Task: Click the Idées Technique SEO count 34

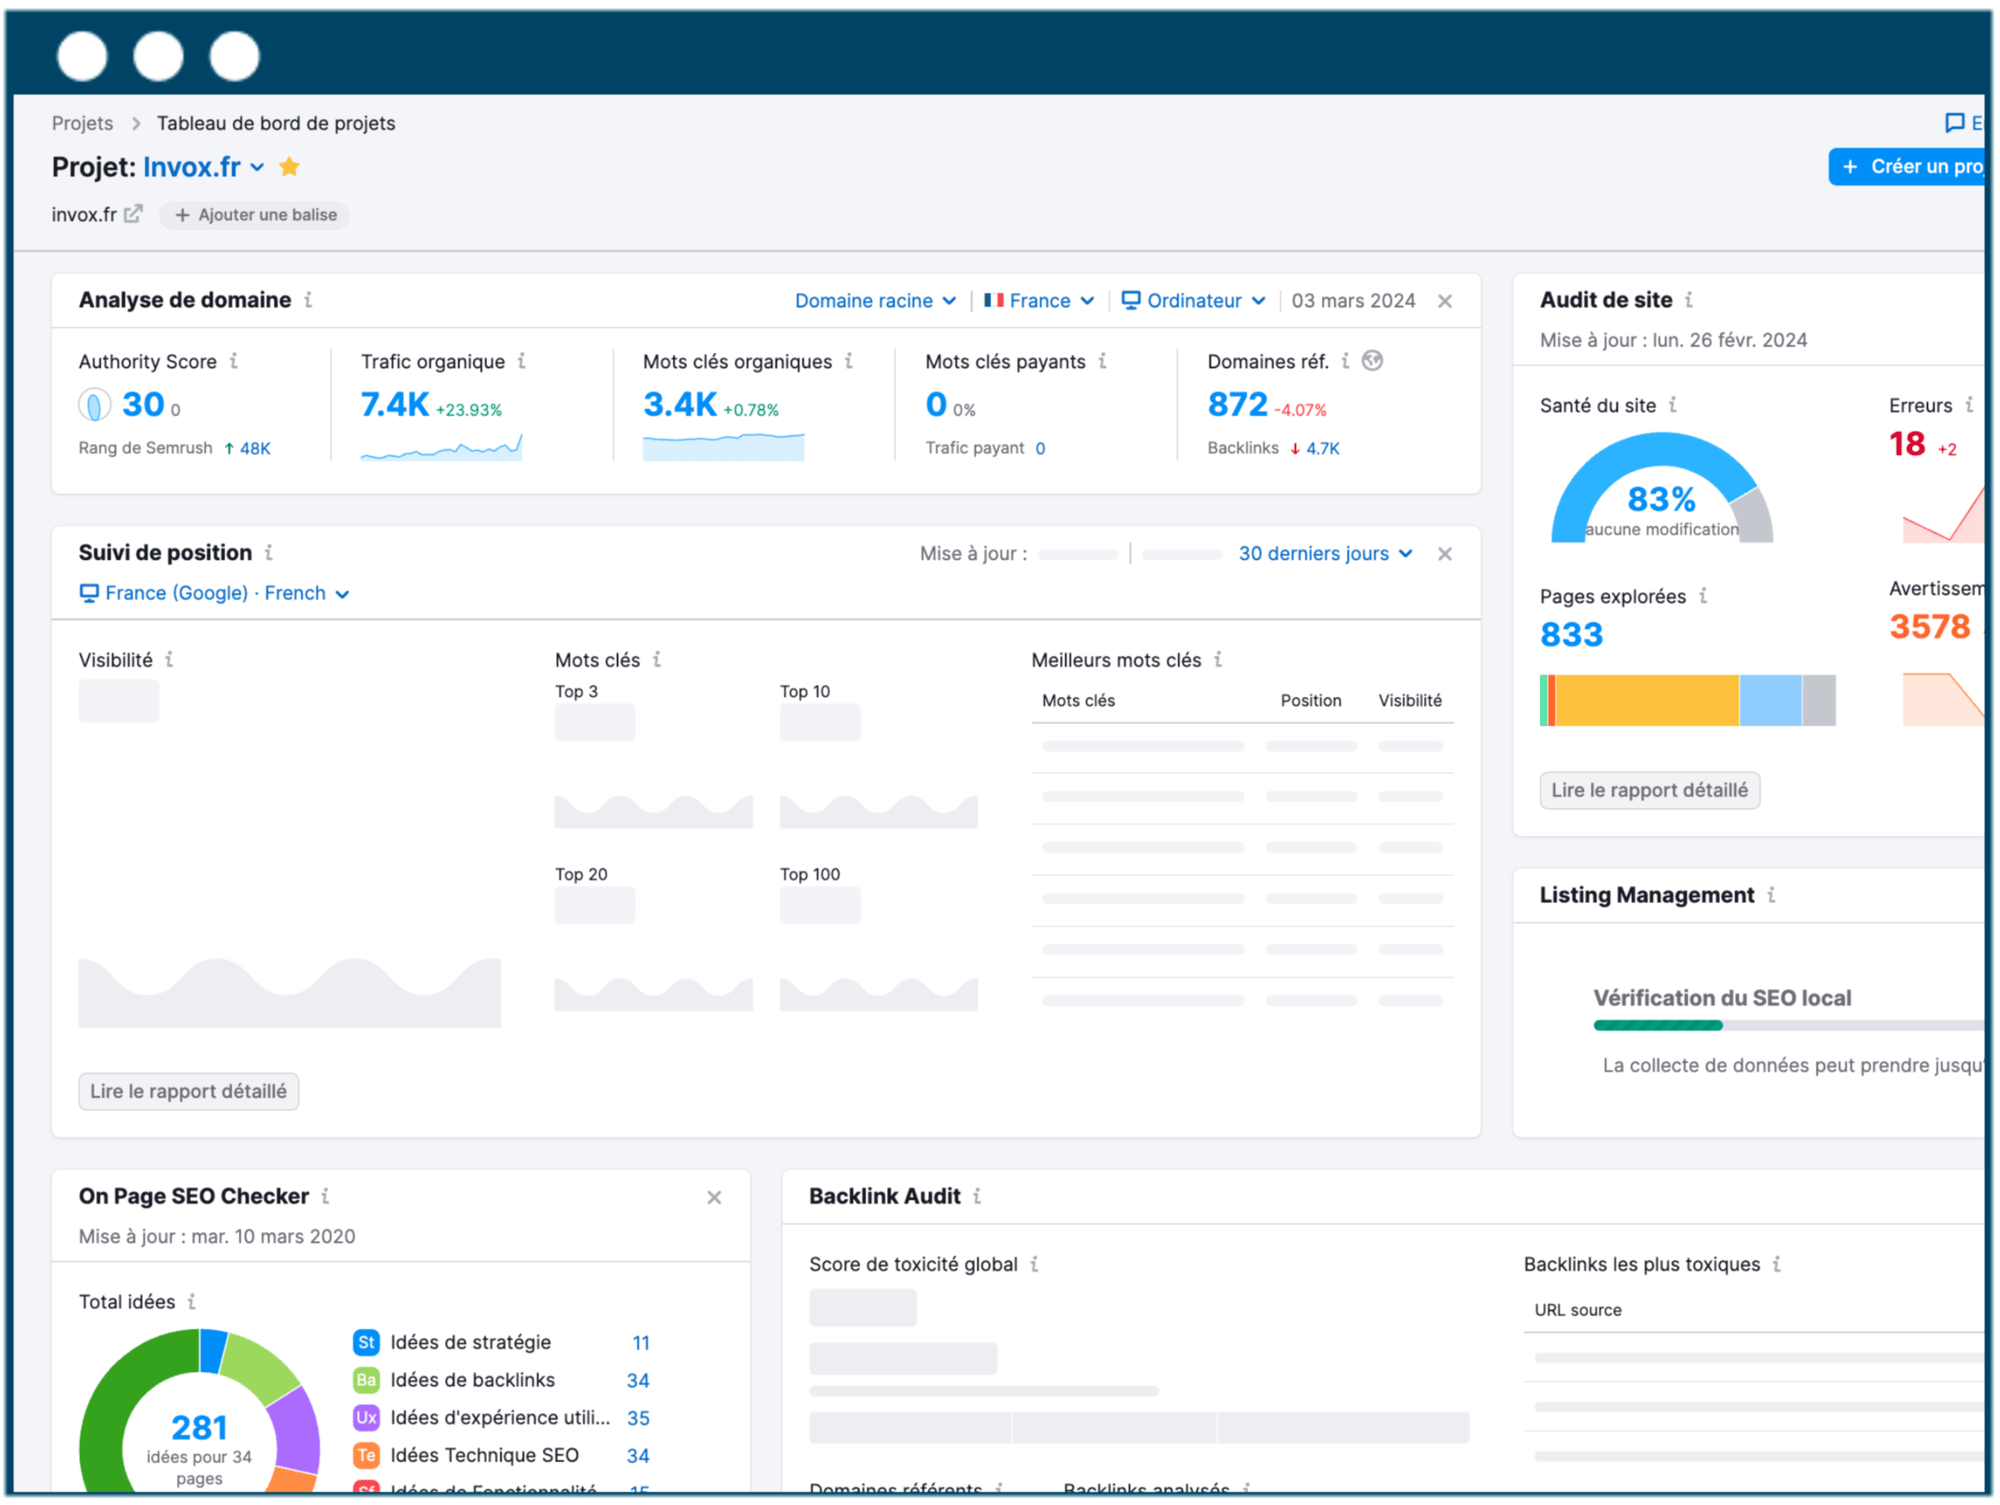Action: click(x=638, y=1457)
